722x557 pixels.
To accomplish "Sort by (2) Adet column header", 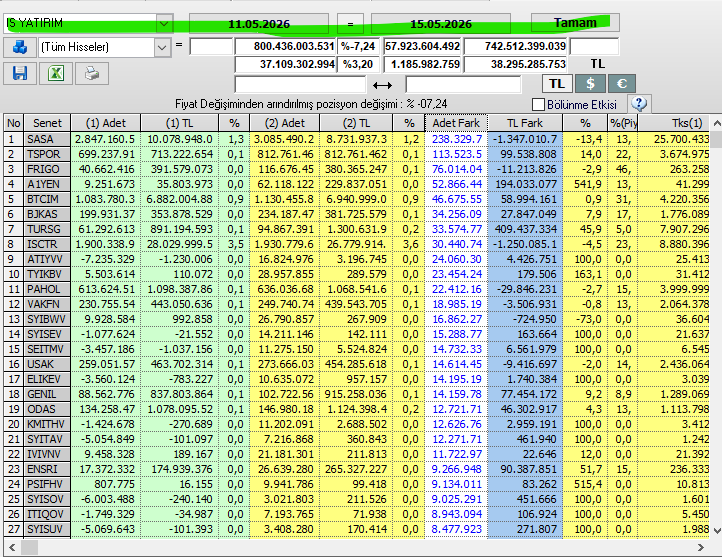I will [x=284, y=123].
